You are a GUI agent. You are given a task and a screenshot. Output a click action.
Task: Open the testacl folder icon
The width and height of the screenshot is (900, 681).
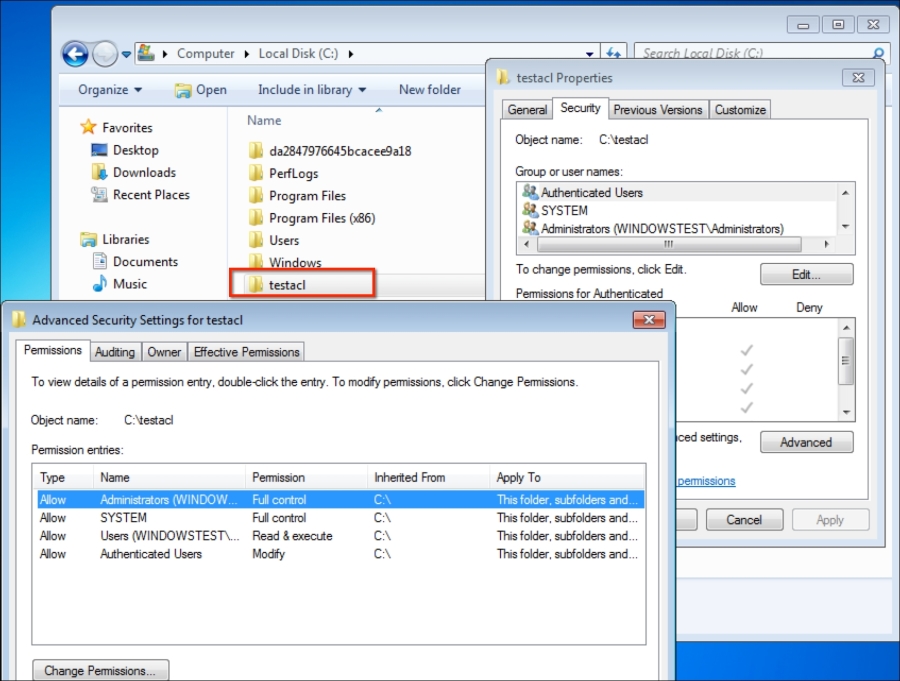[256, 285]
